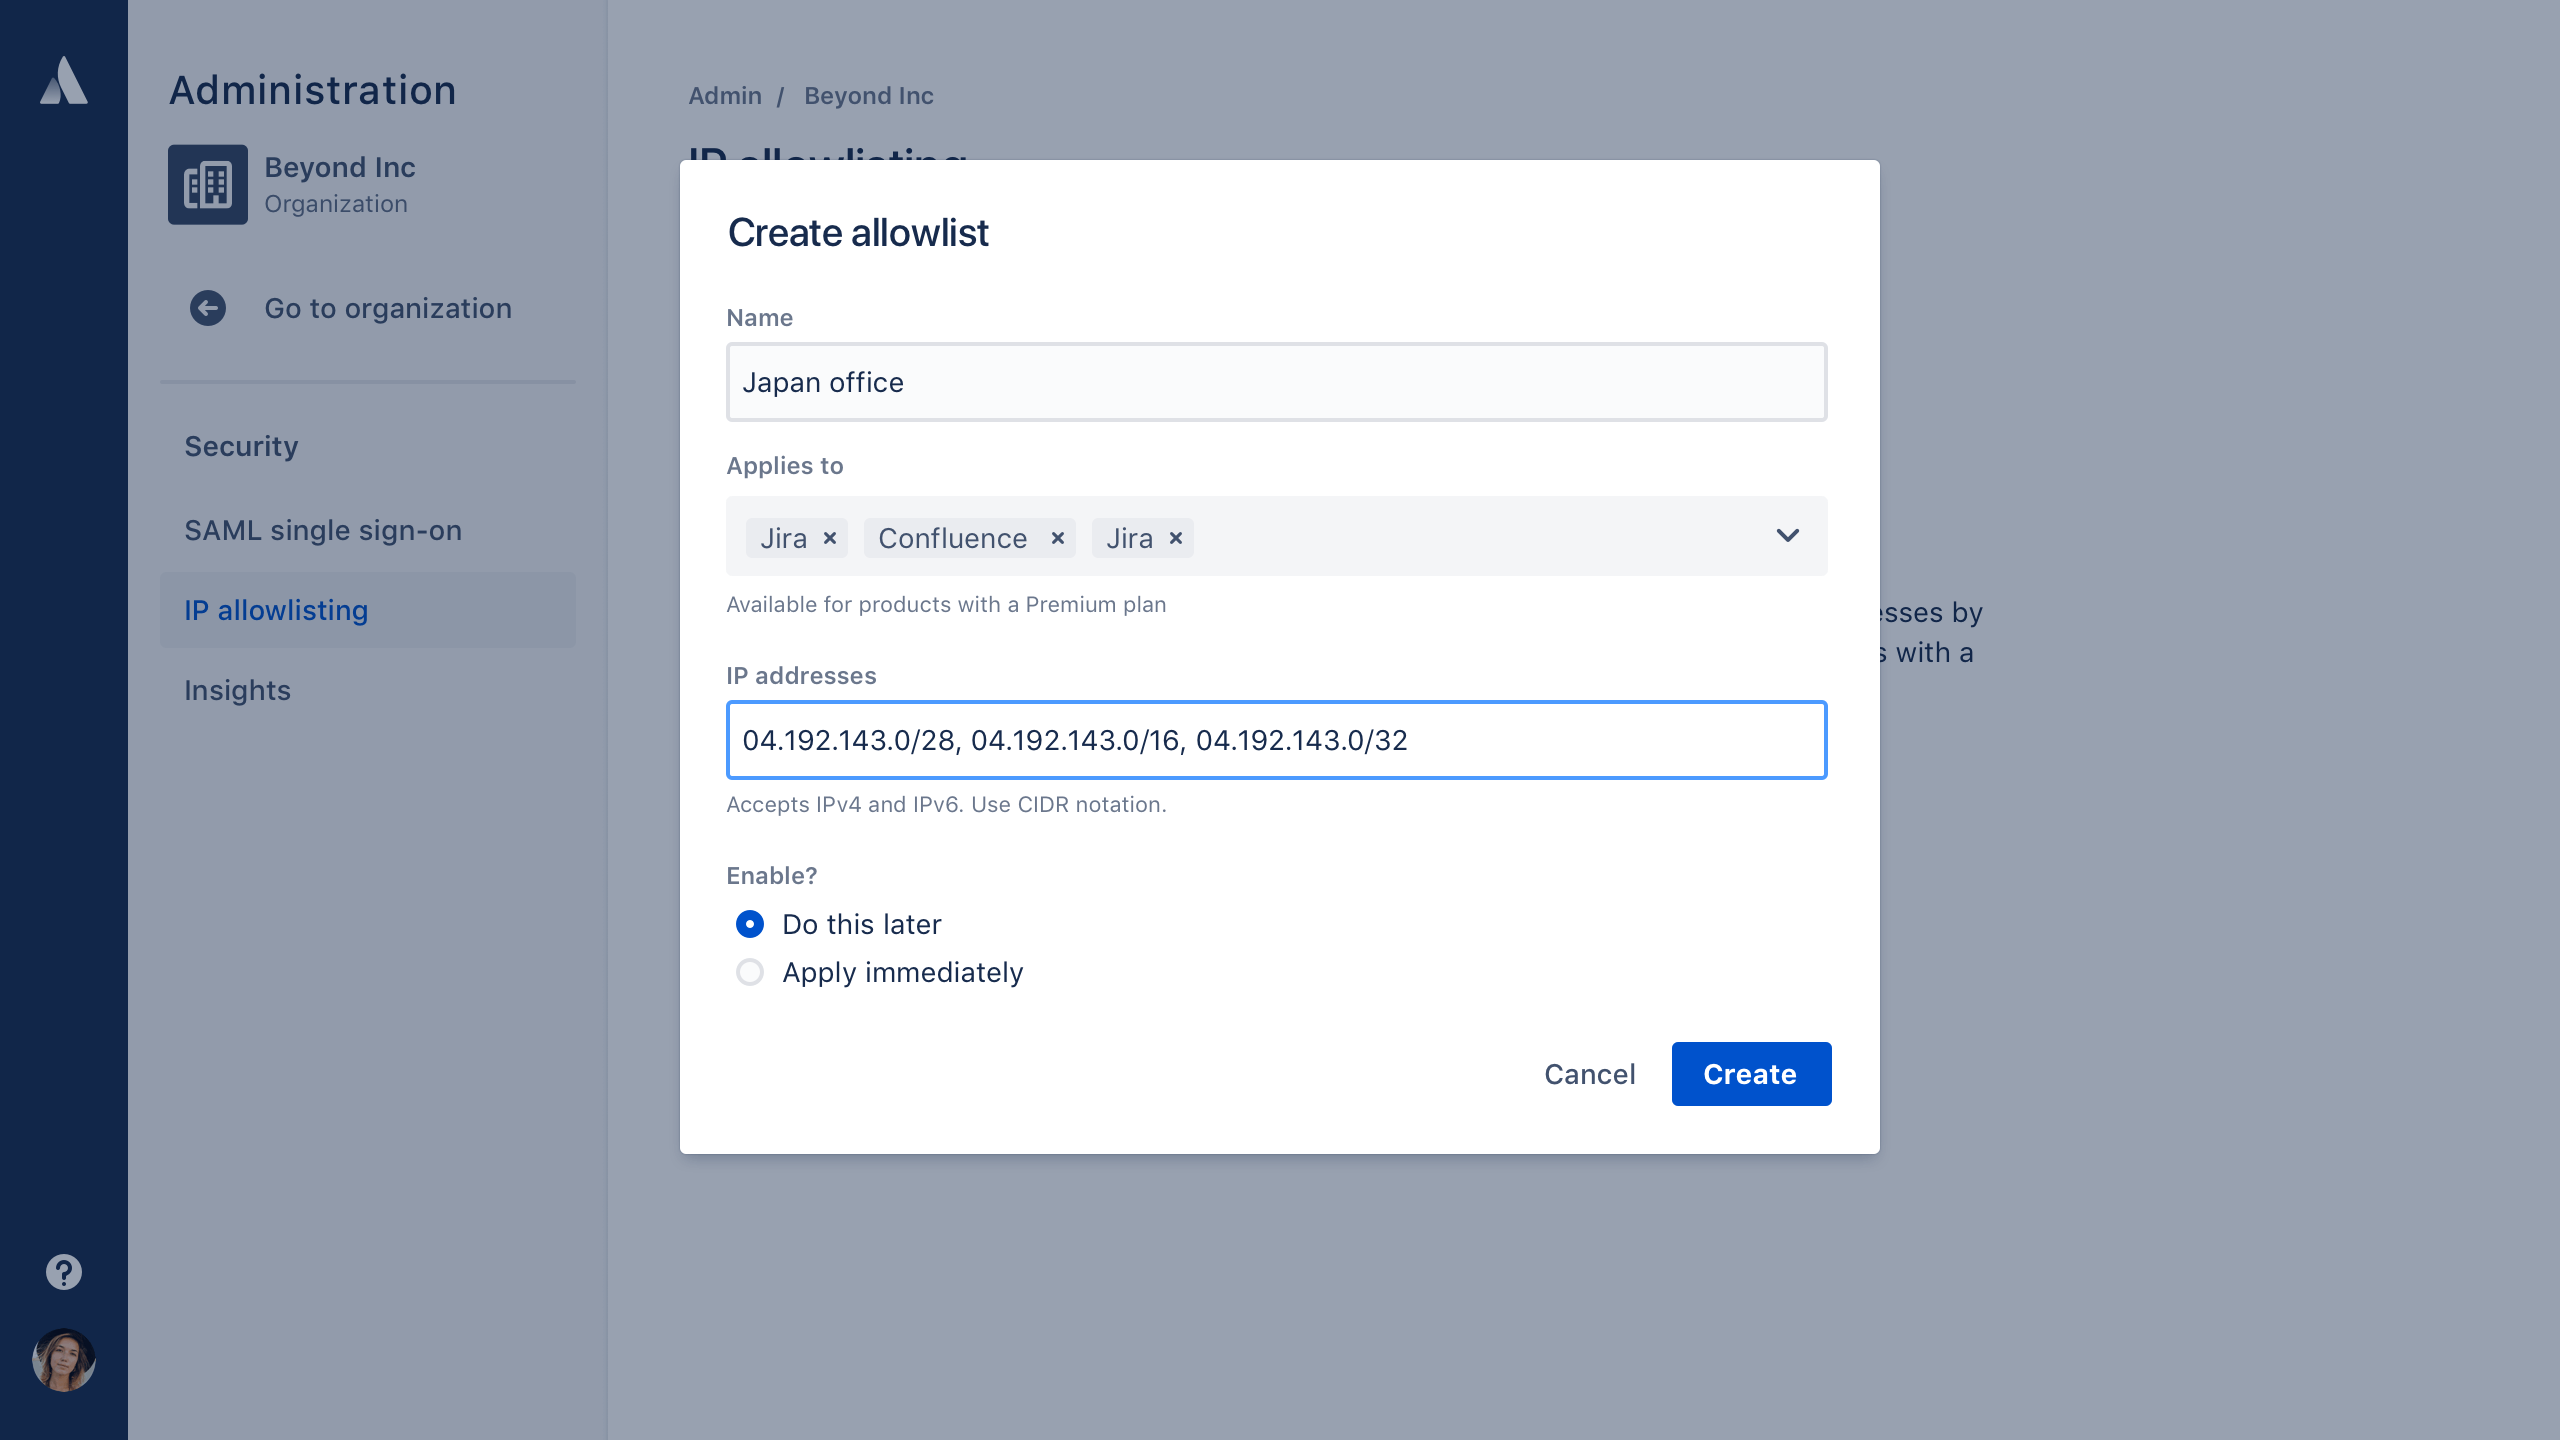This screenshot has width=2560, height=1440.
Task: Select the Do this later radio button
Action: 751,923
